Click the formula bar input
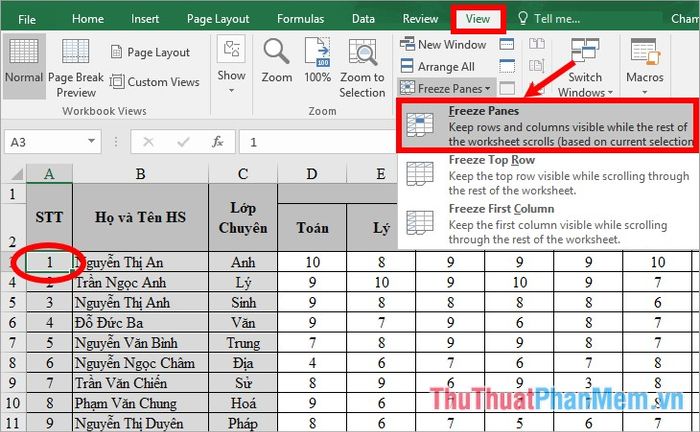 (x=317, y=142)
